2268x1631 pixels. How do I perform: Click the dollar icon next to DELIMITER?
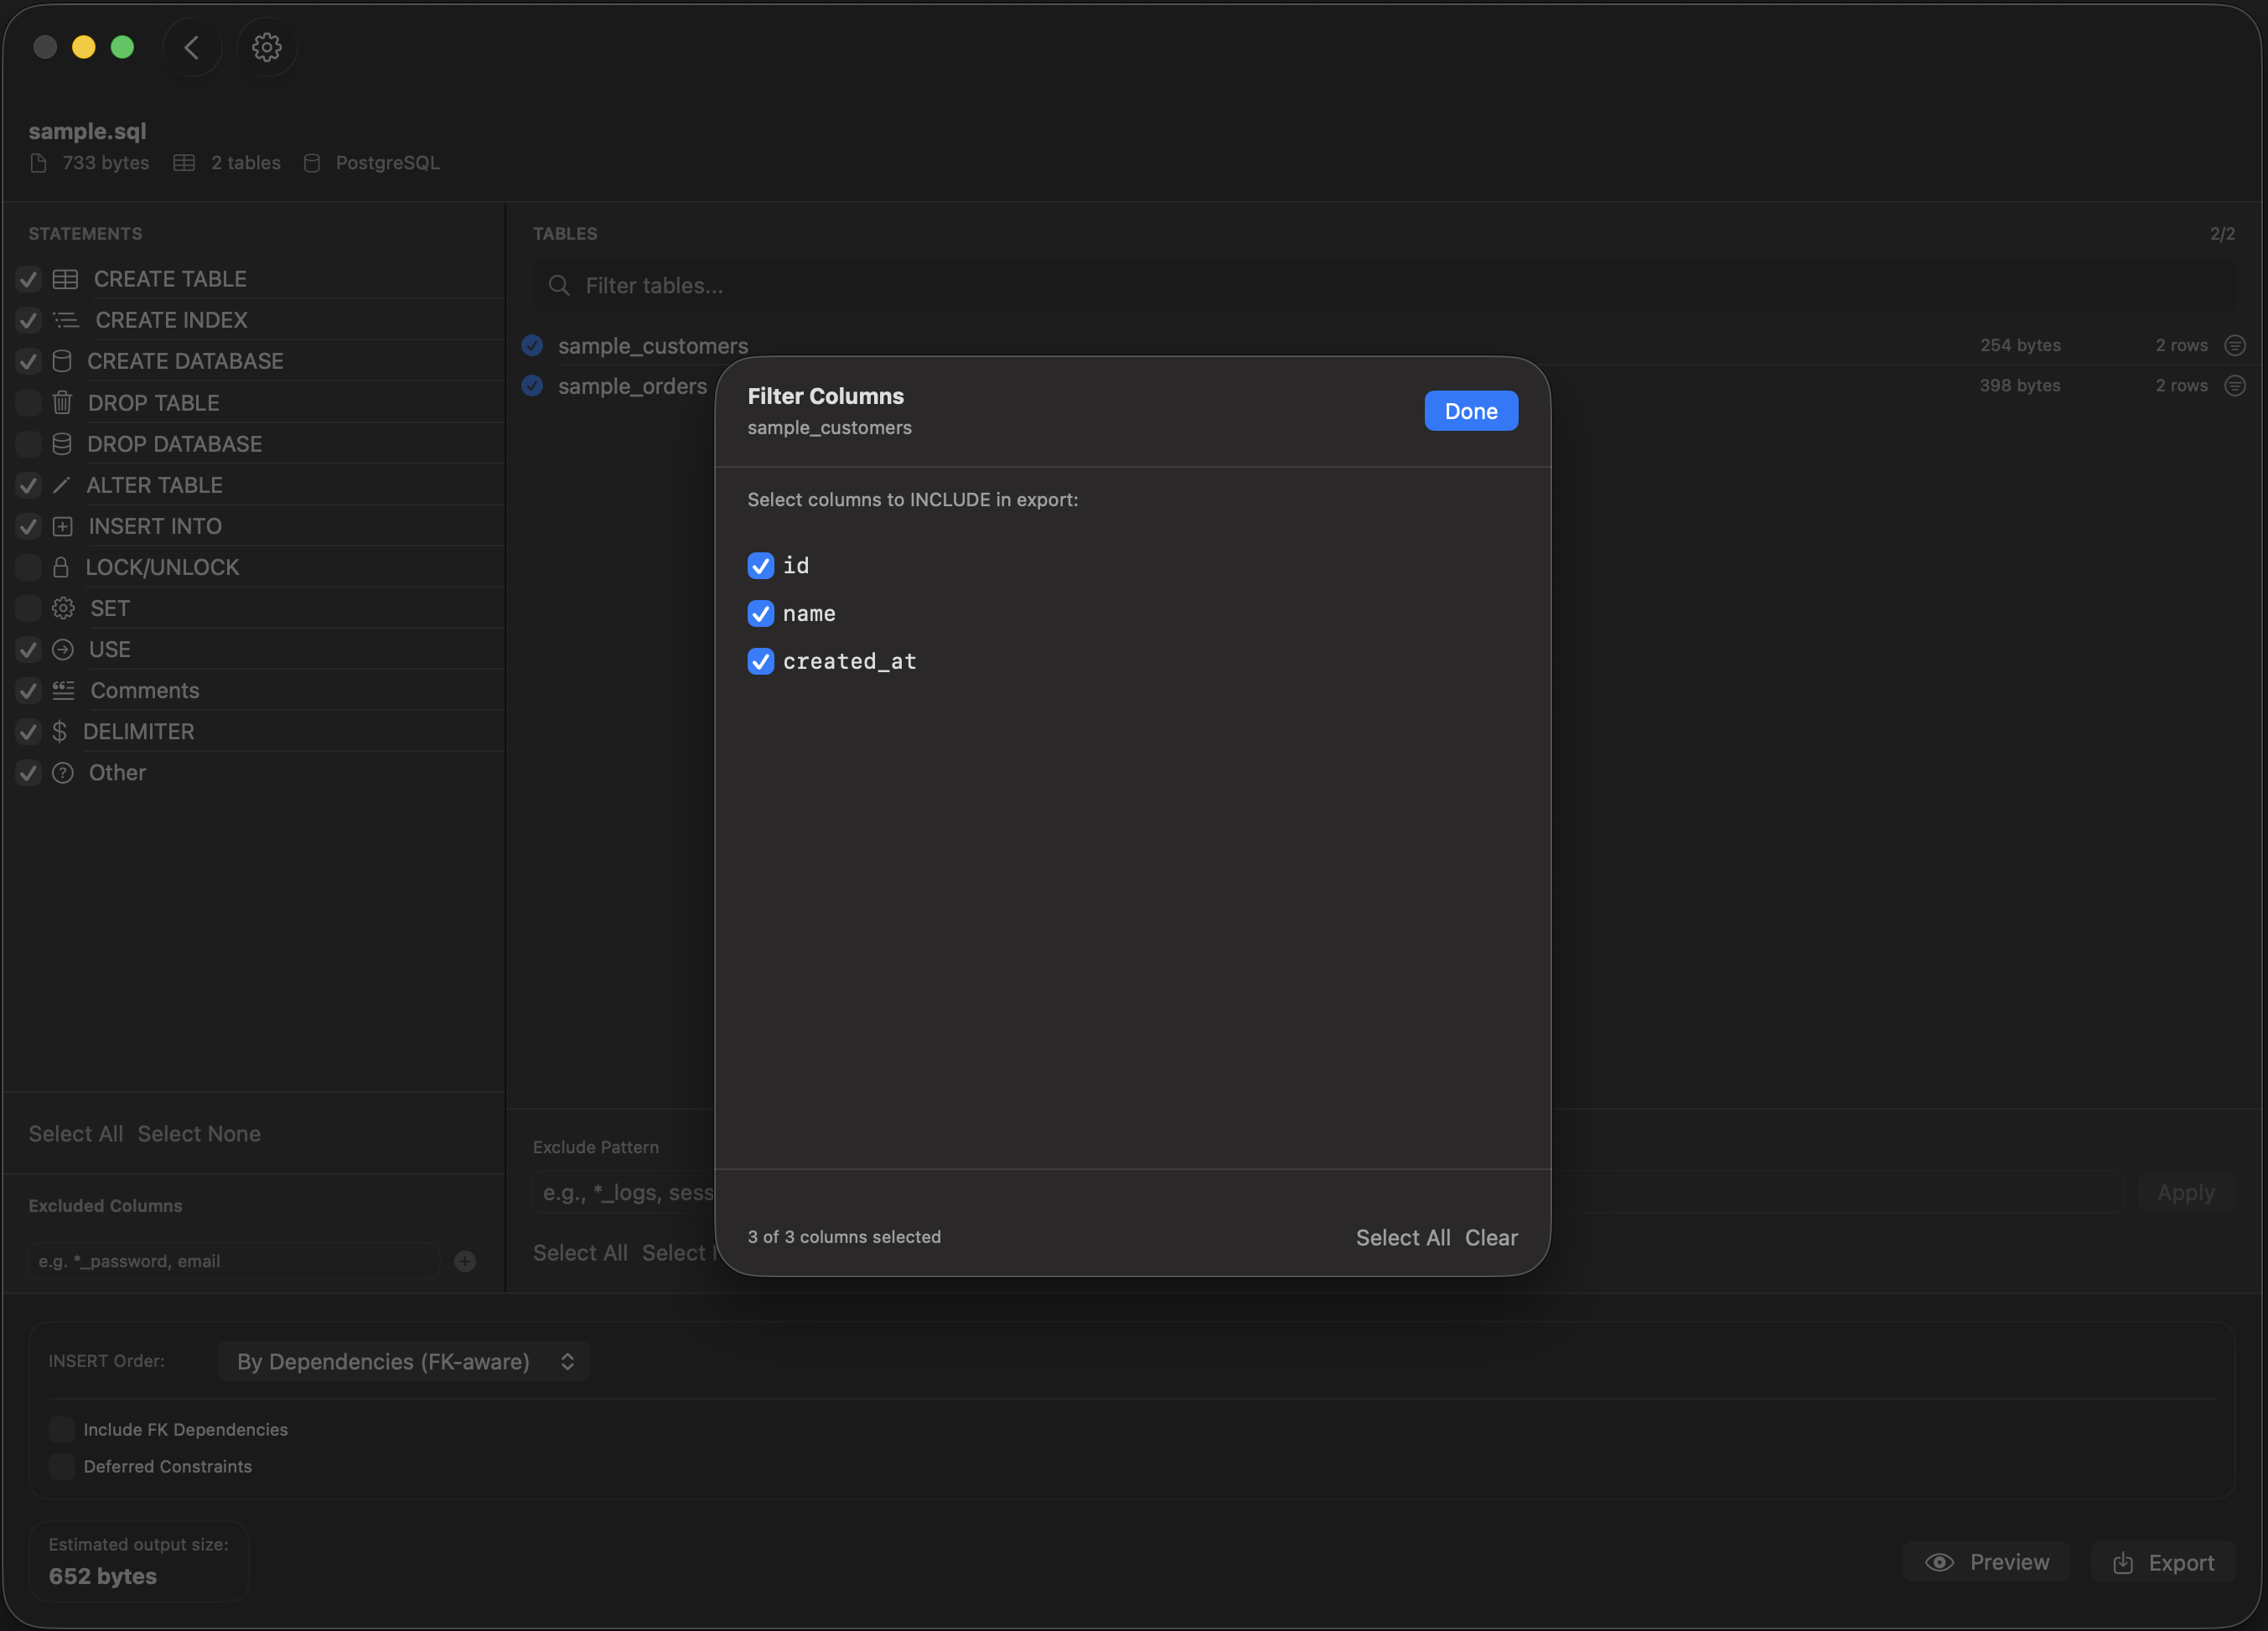click(x=63, y=731)
